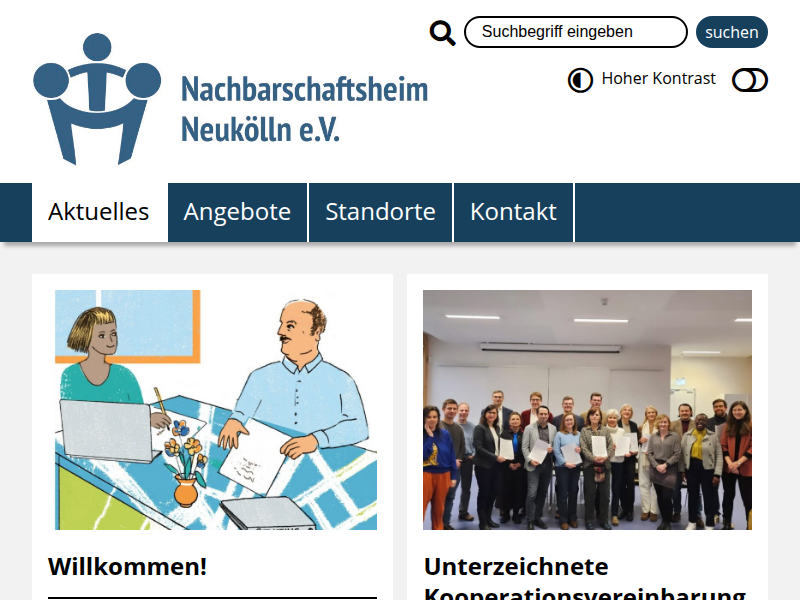Viewport: 800px width, 600px height.
Task: Focus the Suchbegriff eingeben search field
Action: [x=576, y=32]
